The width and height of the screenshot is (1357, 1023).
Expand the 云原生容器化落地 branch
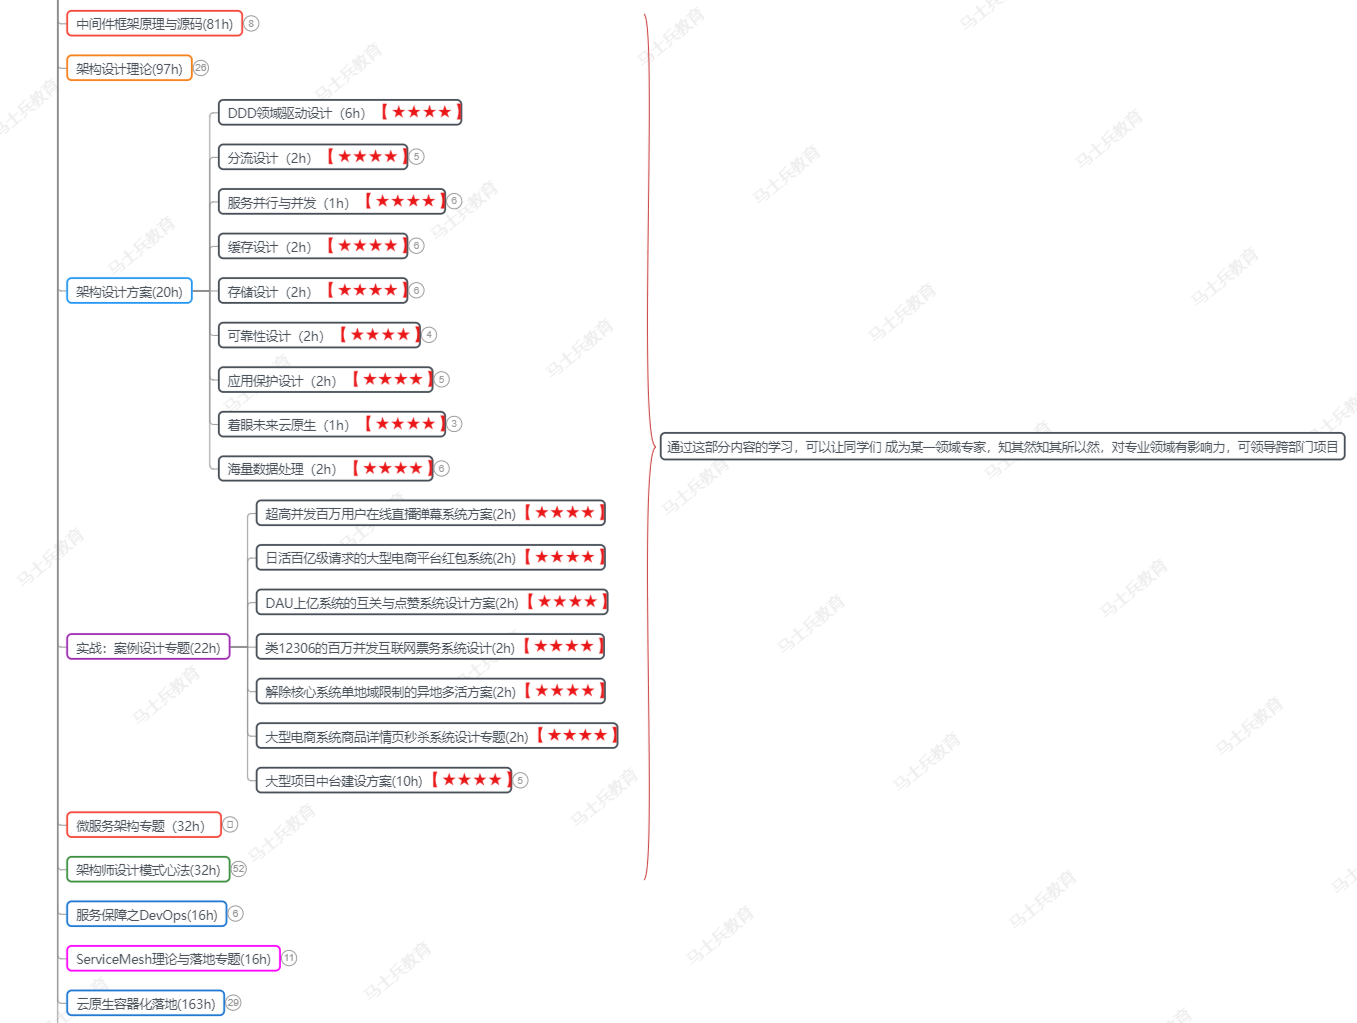point(233,1002)
